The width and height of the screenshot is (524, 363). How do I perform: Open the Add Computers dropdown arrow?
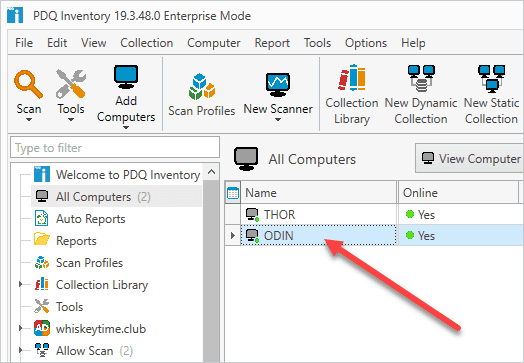pyautogui.click(x=126, y=128)
